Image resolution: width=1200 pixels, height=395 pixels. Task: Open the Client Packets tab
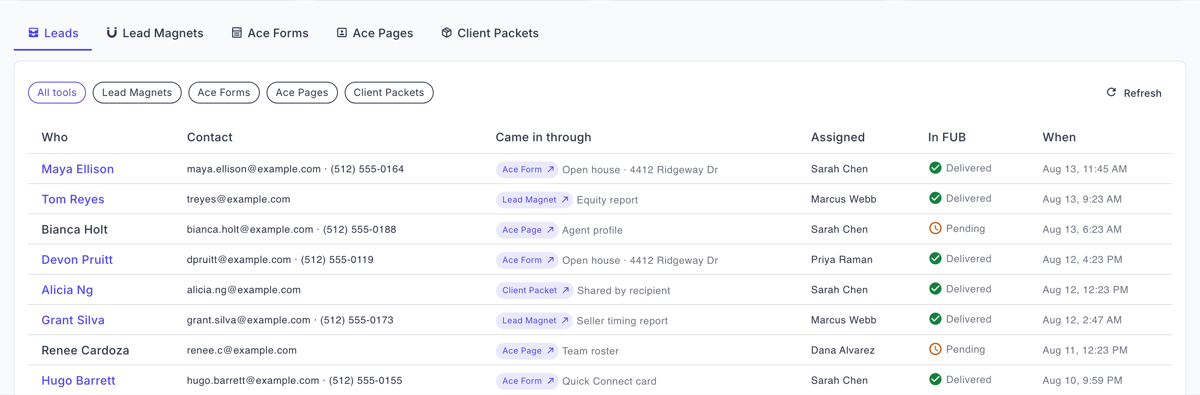tap(490, 33)
